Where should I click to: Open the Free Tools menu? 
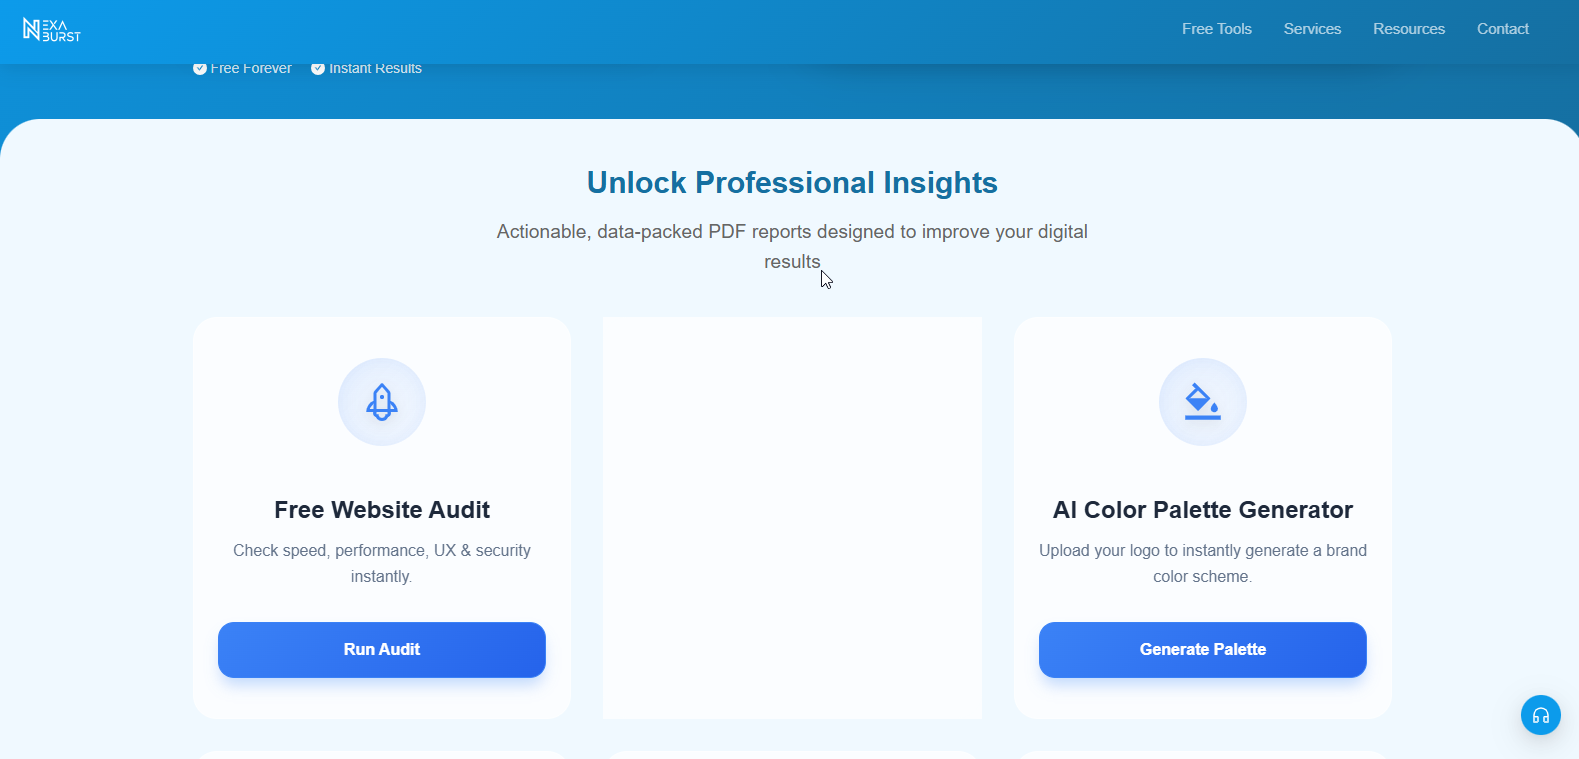1217,29
